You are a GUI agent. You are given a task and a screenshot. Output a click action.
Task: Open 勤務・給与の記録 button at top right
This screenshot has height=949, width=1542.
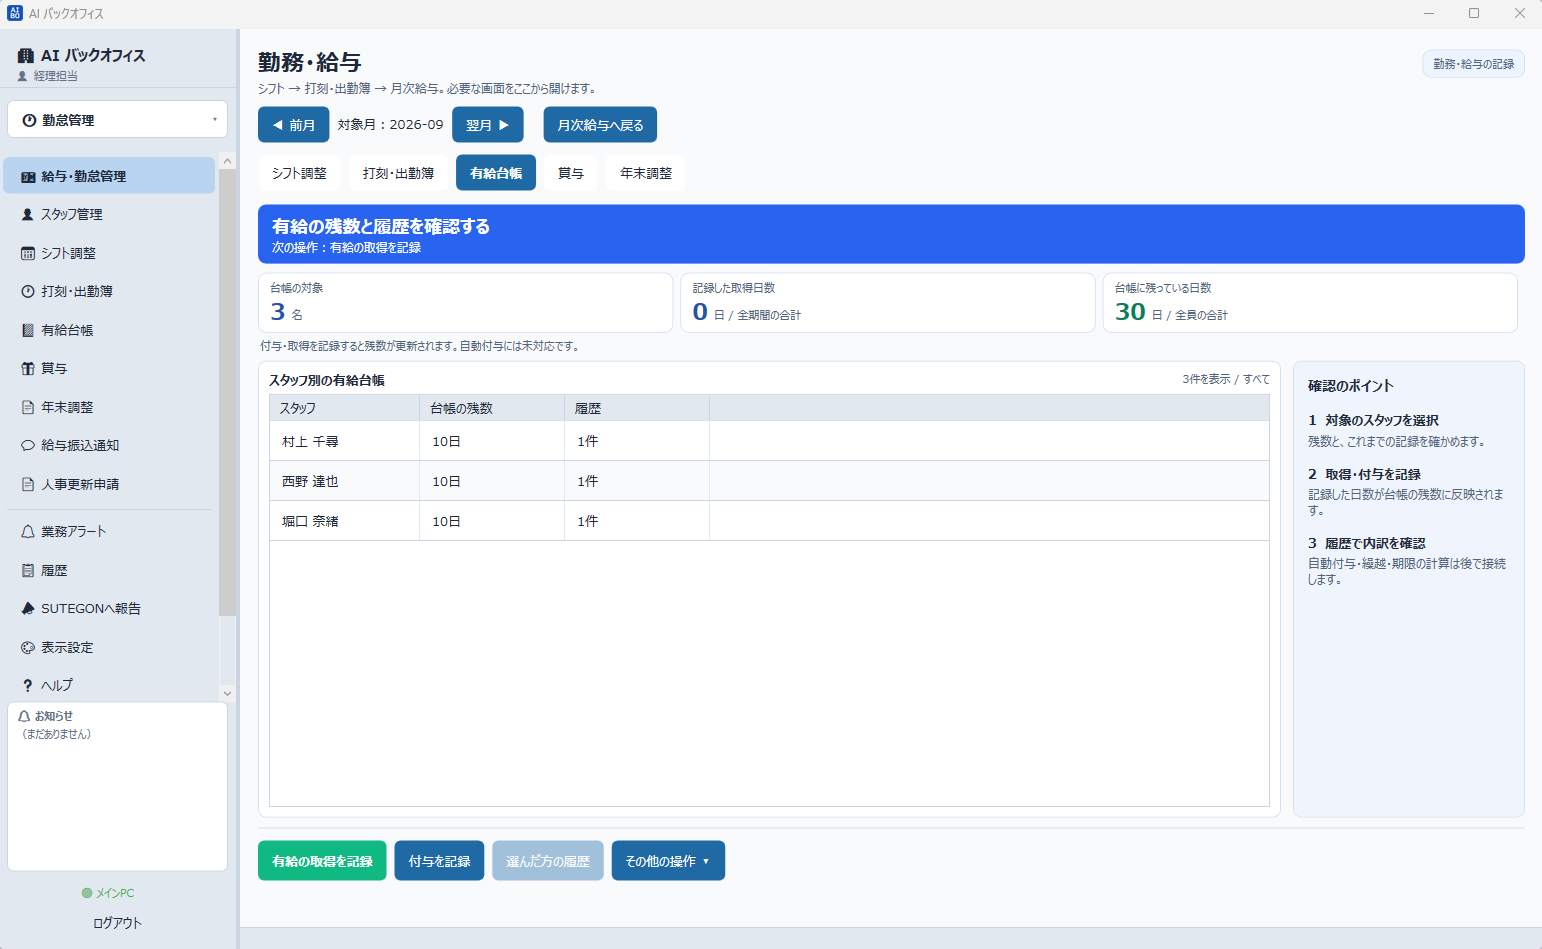[1474, 64]
